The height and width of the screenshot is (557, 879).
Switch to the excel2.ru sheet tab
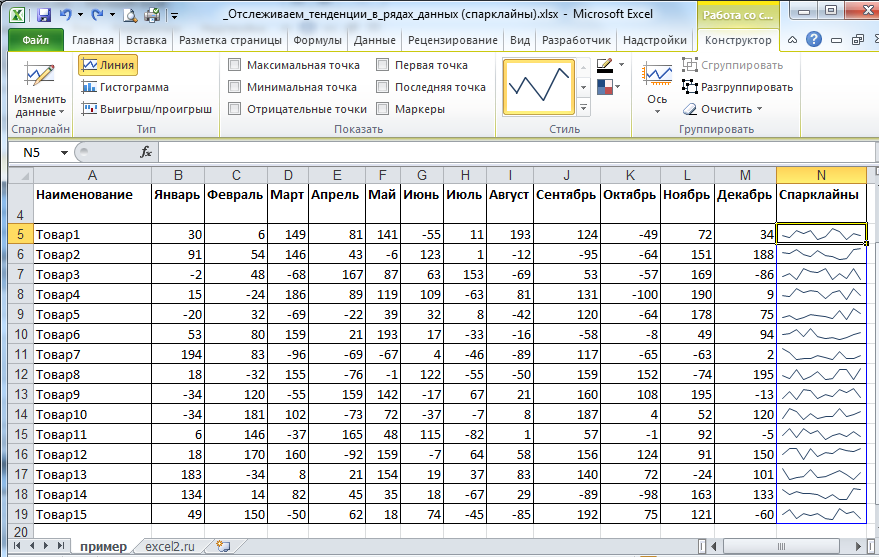pyautogui.click(x=171, y=546)
